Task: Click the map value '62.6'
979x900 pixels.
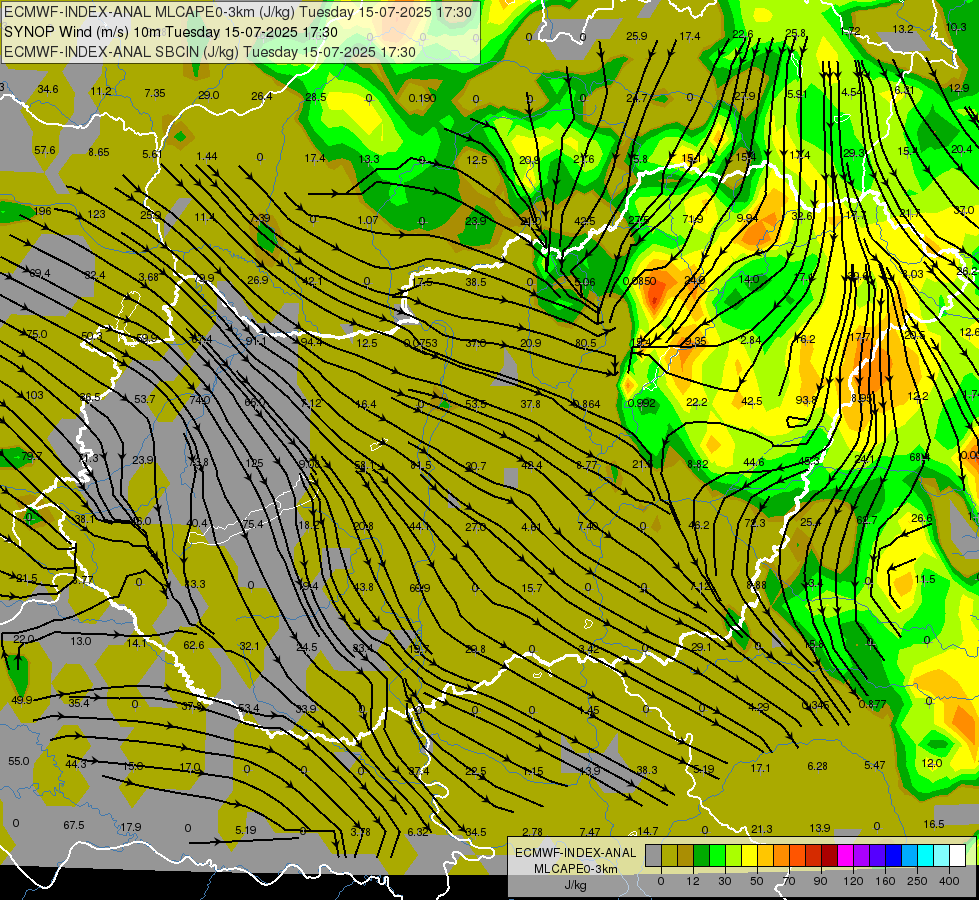Action: click(194, 645)
